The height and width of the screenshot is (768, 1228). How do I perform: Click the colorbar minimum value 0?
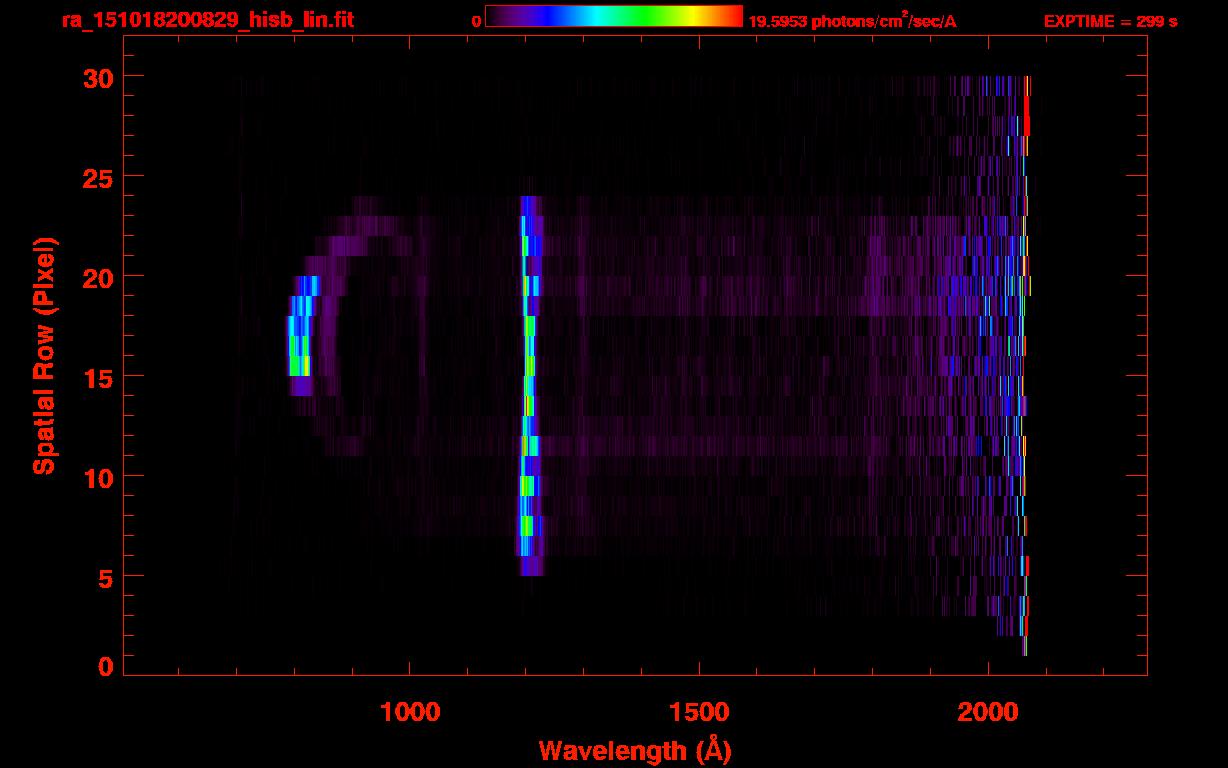[476, 21]
